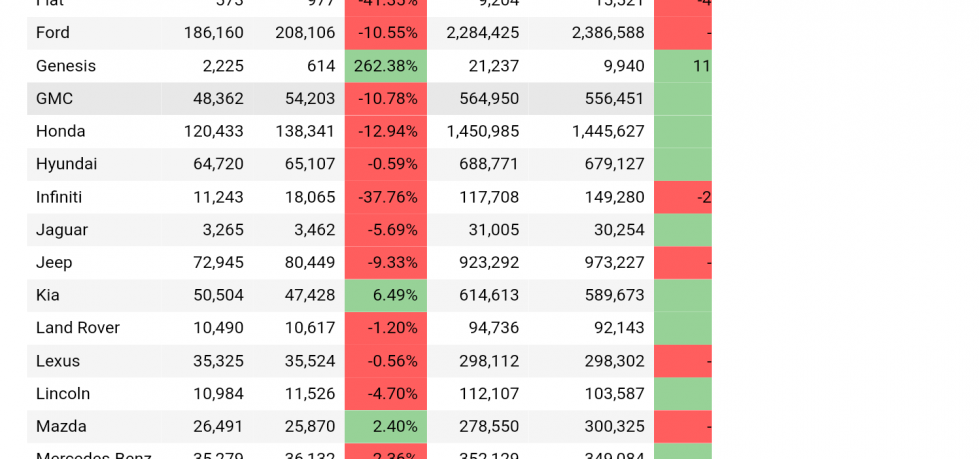This screenshot has height=459, width=979.
Task: Select Kia's 589,673 figure
Action: pos(614,295)
